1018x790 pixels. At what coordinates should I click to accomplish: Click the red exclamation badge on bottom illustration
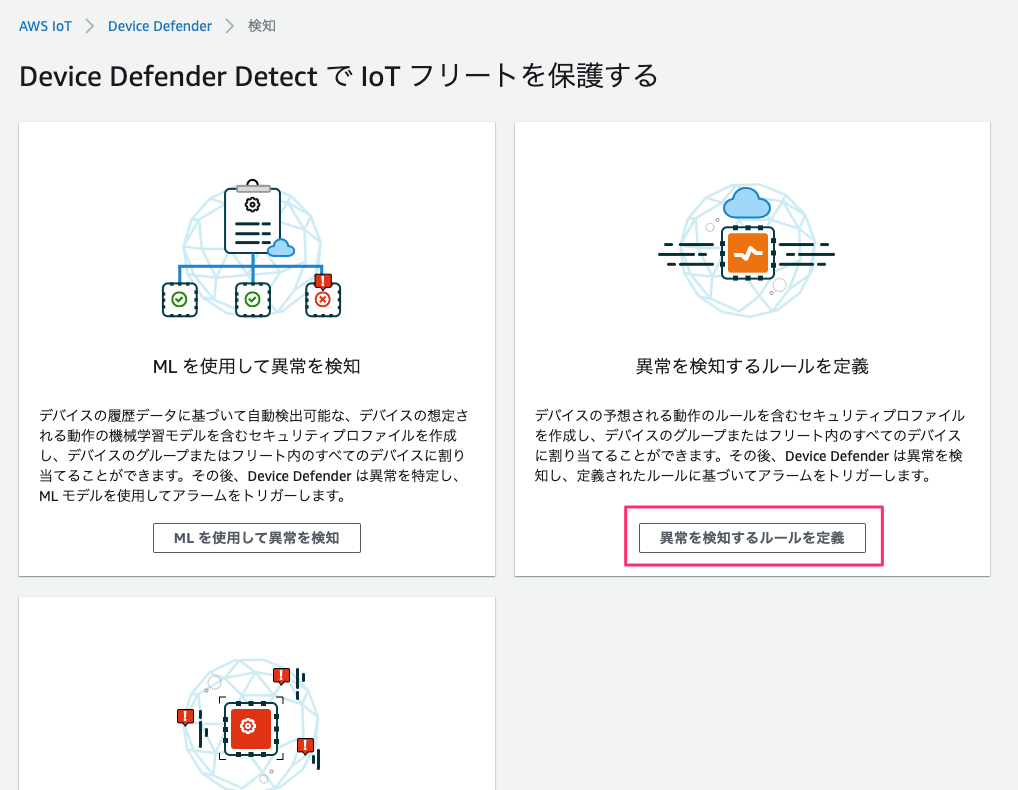pyautogui.click(x=282, y=676)
